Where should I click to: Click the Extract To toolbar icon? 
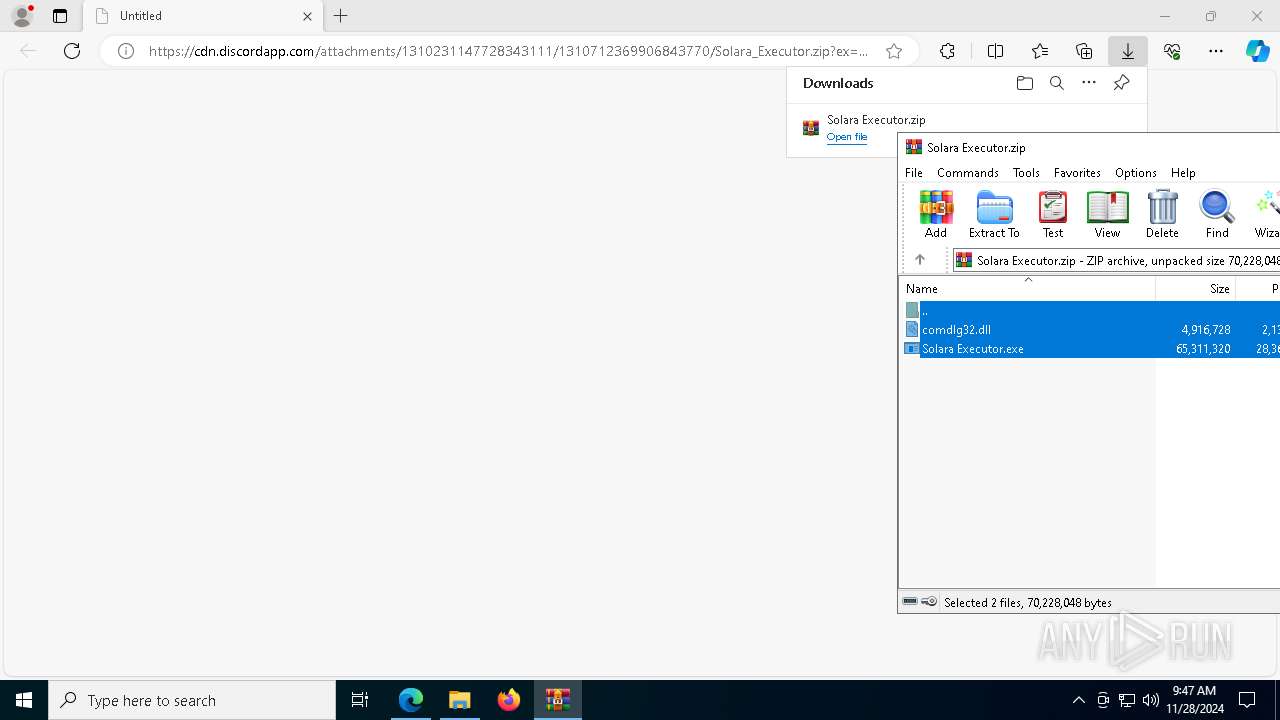[994, 214]
